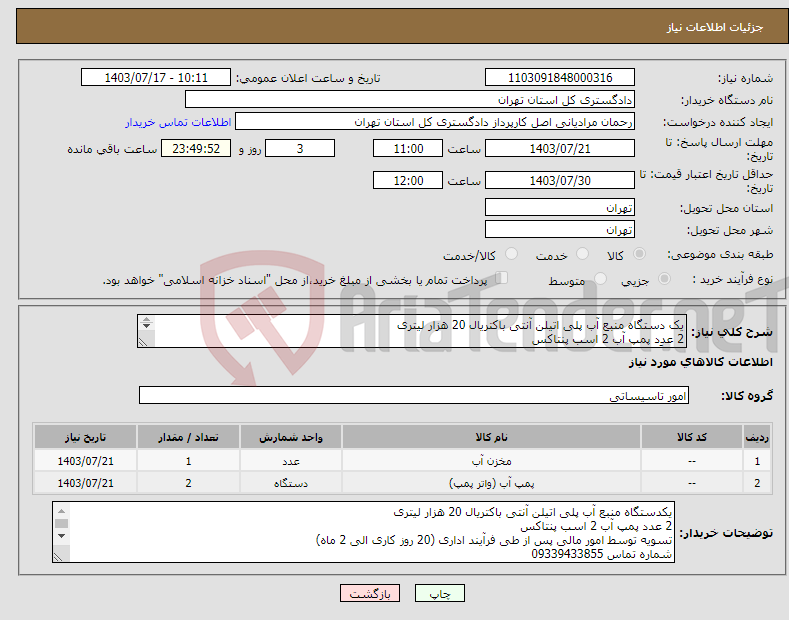Image resolution: width=789 pixels, height=620 pixels.
Task: Click resize grip of شرح کلی نیاز textarea
Action: click(143, 342)
